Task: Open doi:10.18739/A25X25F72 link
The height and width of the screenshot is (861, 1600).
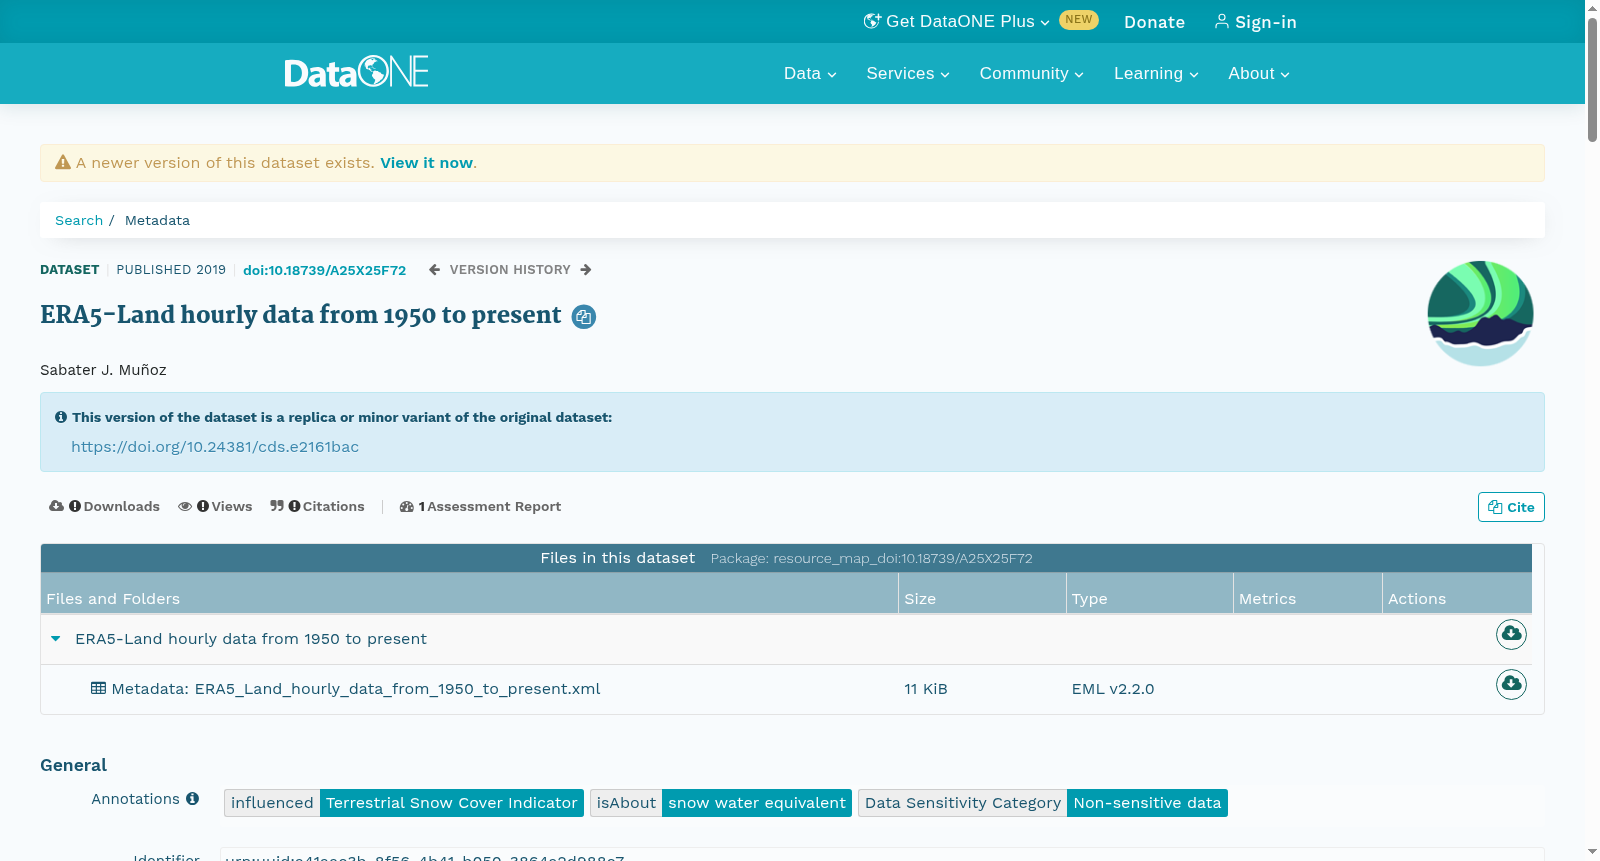Action: click(324, 270)
